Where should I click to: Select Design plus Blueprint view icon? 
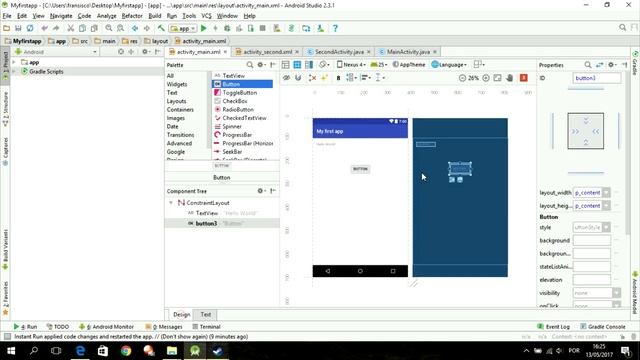click(x=309, y=64)
